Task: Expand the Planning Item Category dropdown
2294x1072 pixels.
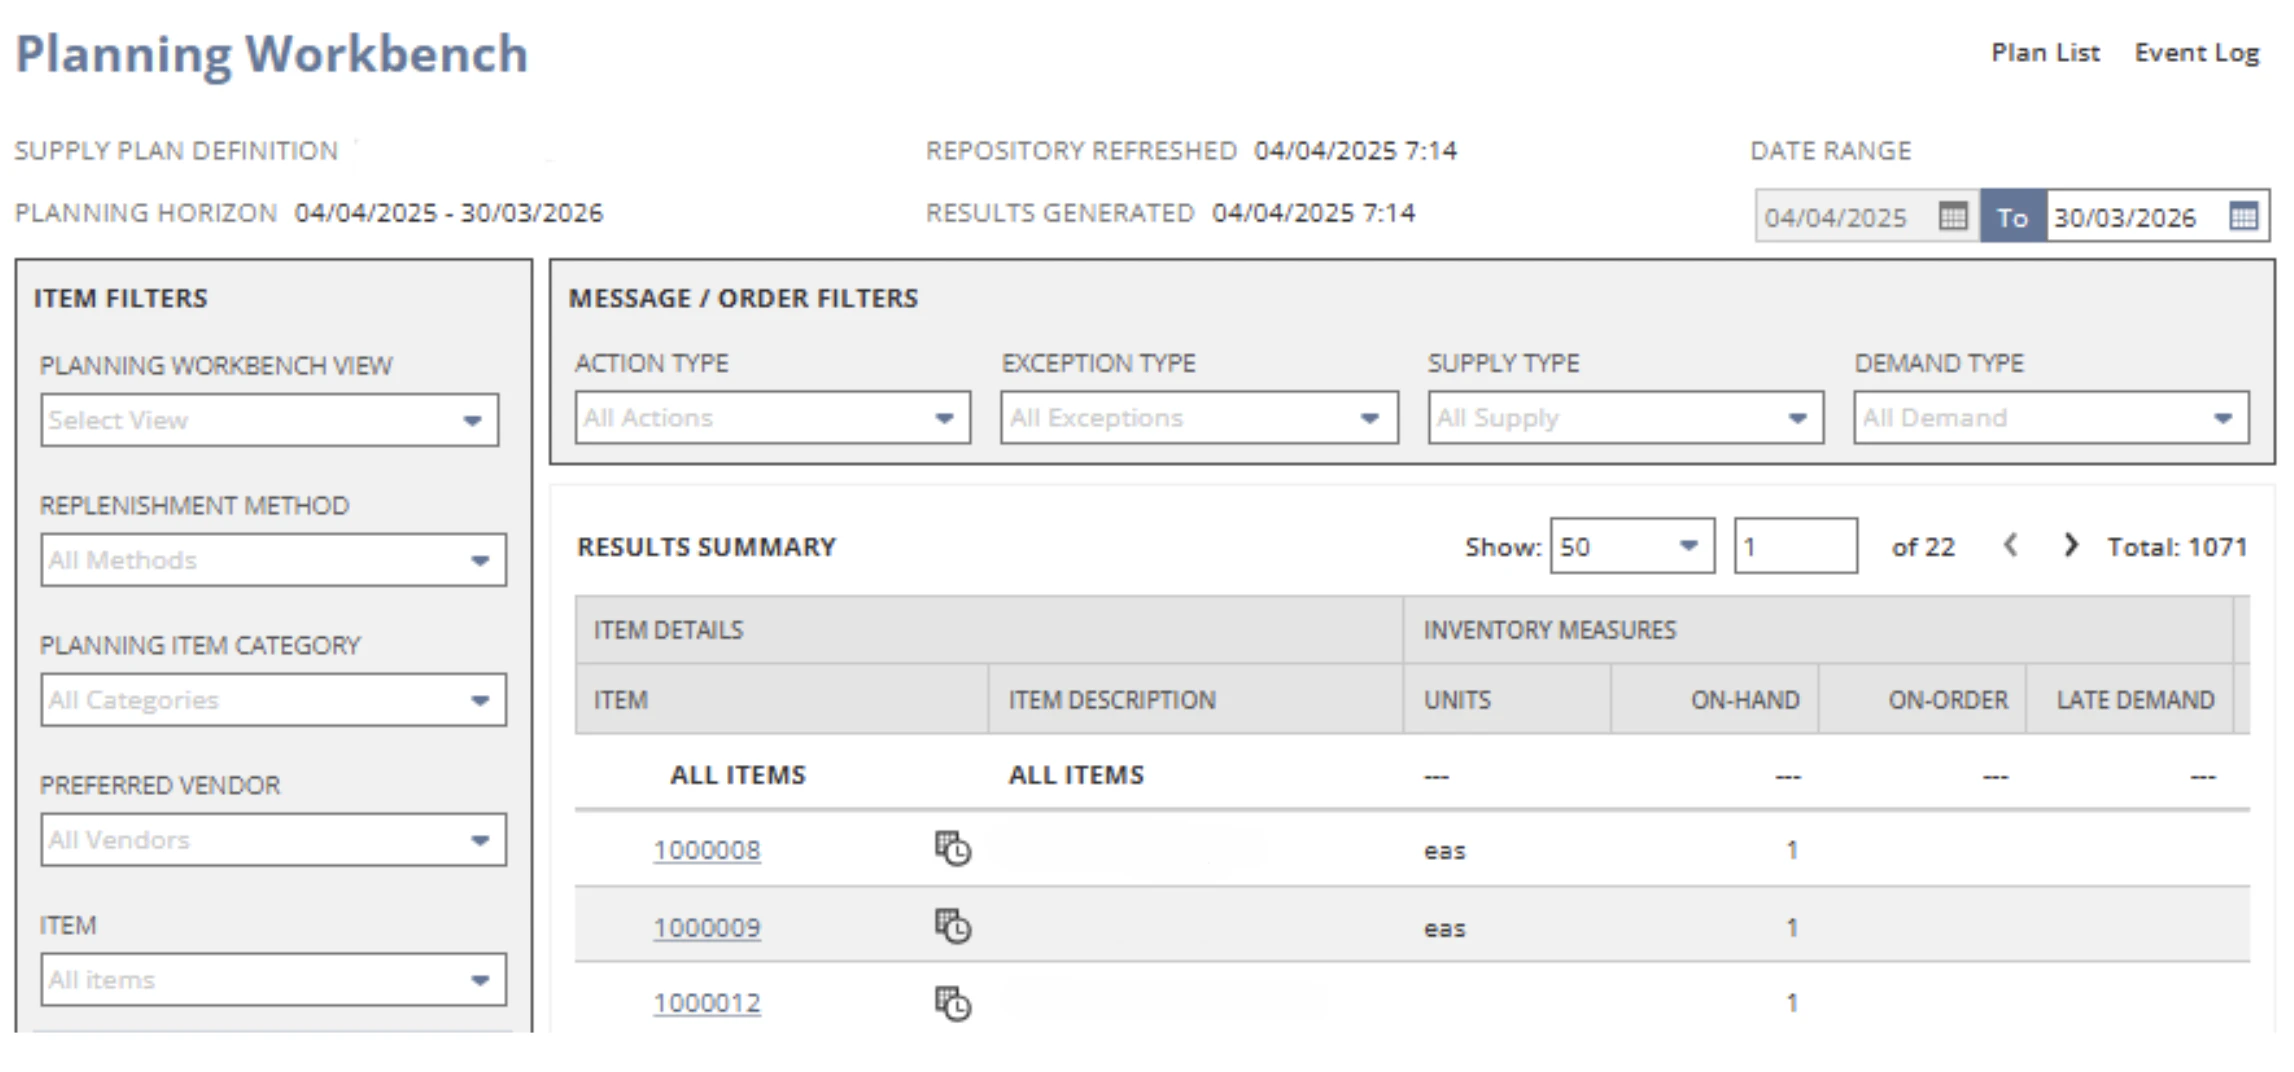Action: point(273,700)
